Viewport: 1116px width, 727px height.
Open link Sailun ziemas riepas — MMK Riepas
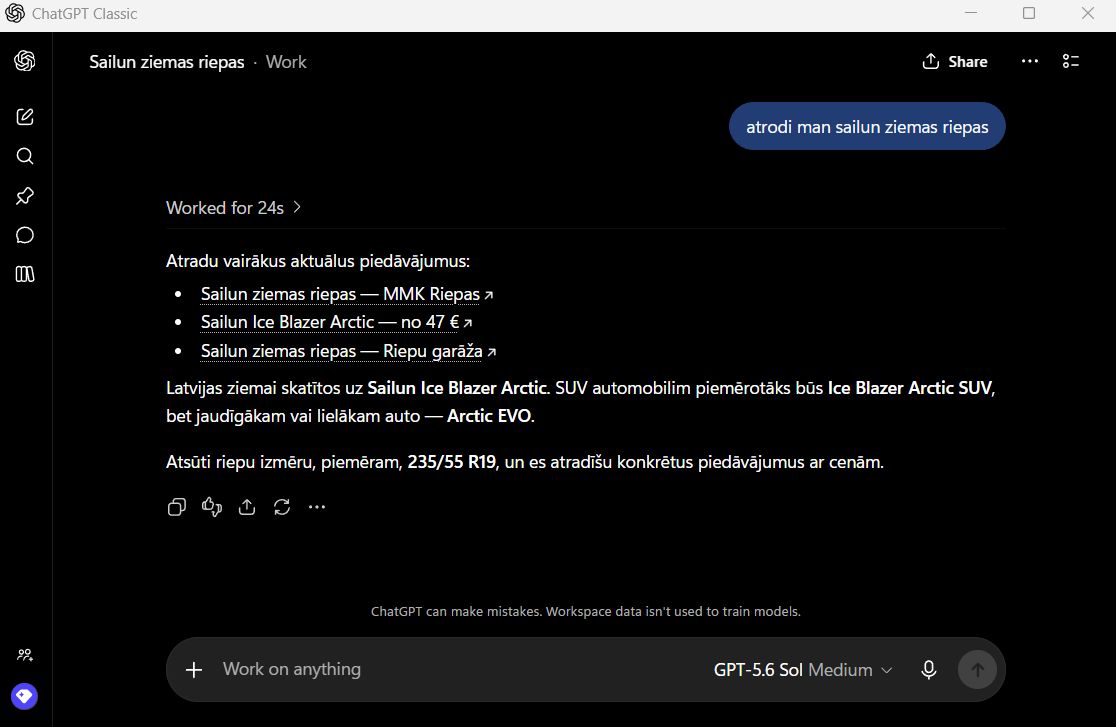[x=347, y=294]
